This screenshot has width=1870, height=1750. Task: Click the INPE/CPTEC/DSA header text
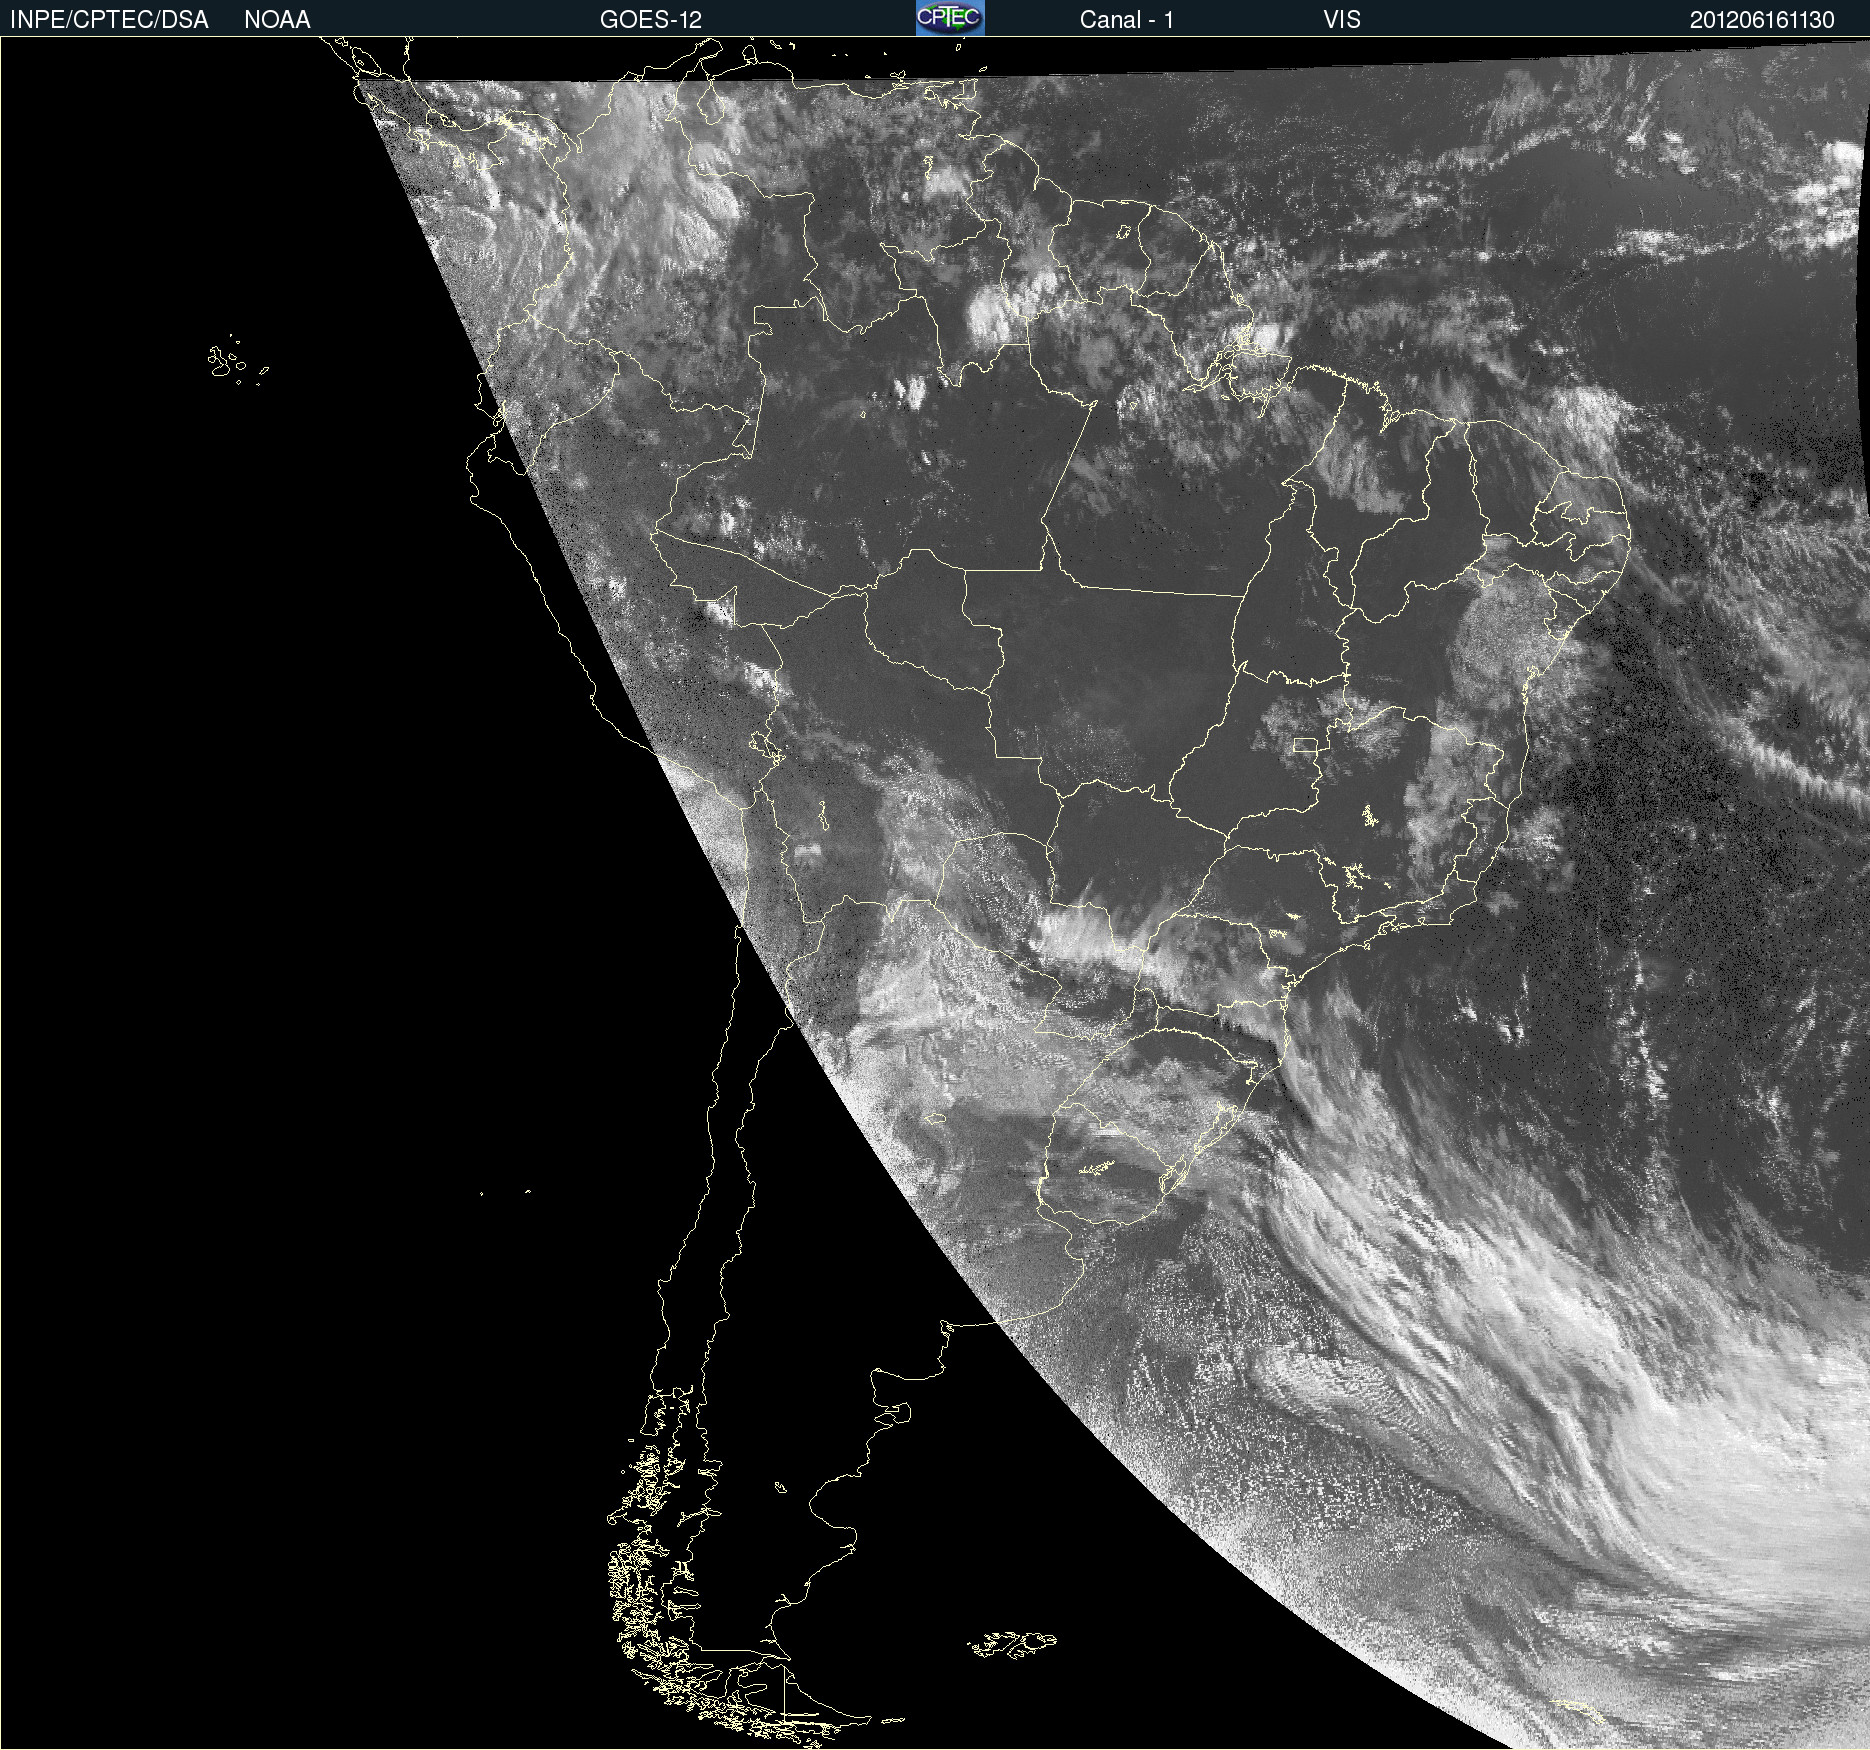coord(109,20)
